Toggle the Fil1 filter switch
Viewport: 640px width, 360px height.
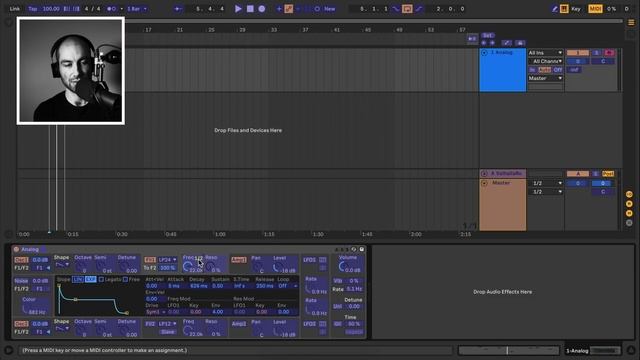tap(150, 260)
